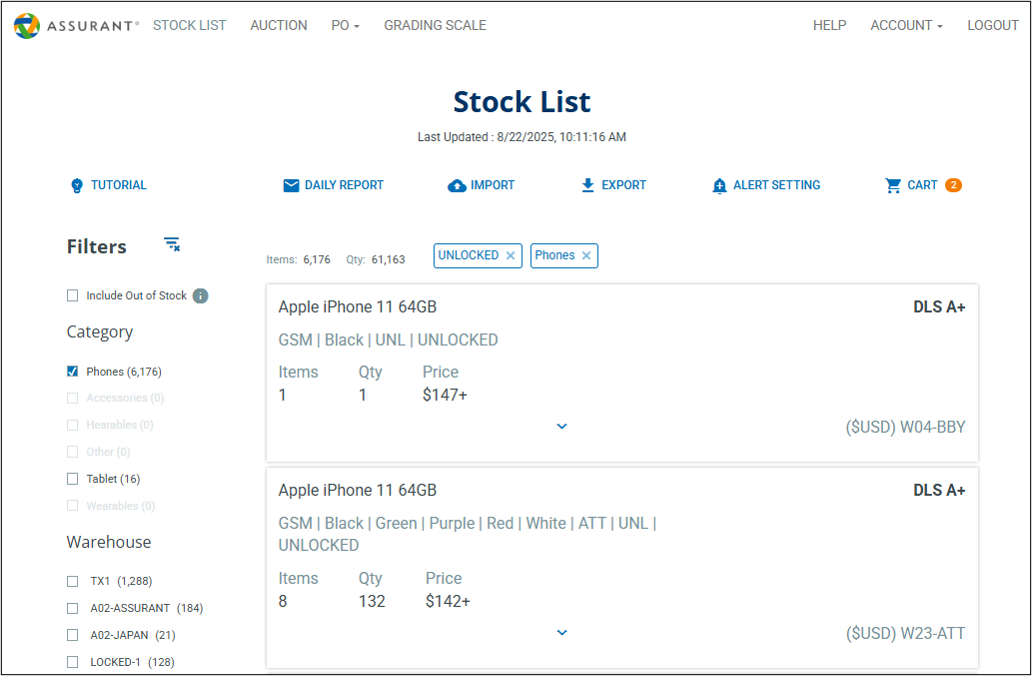Open the Grading Scale page
The width and height of the screenshot is (1032, 676).
tap(435, 26)
